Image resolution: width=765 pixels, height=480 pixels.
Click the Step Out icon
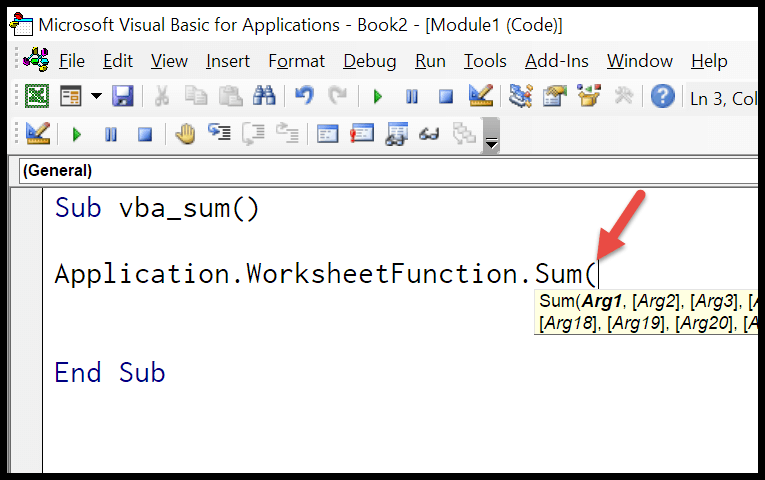tap(288, 133)
